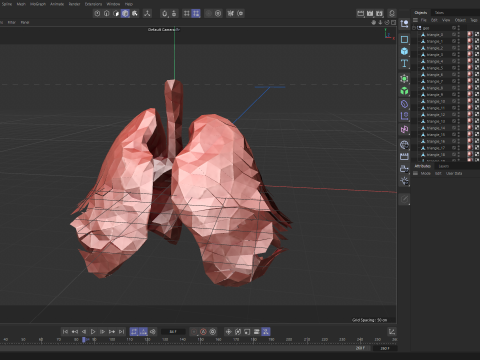
Task: Click the Camera clapper icon in the side palette
Action: (404, 156)
